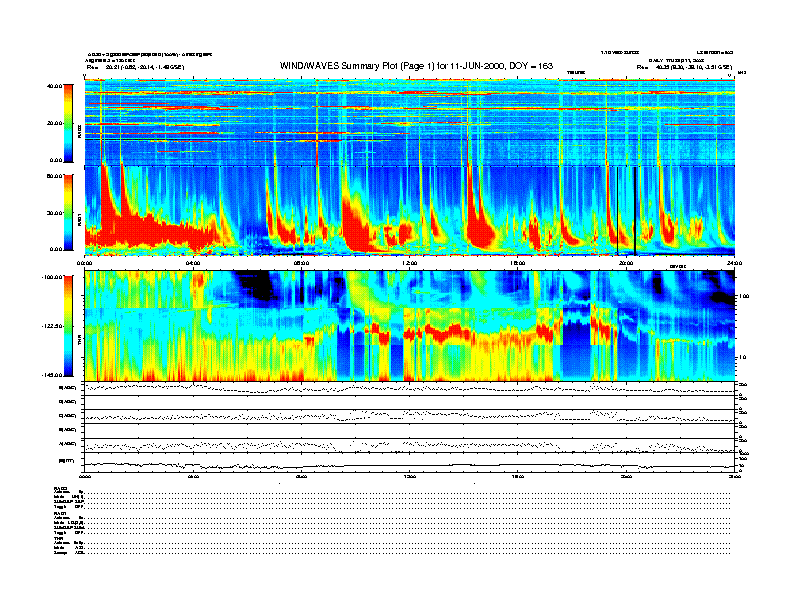
Task: Click the fifth dotted line plot below TNR
Action: [x=410, y=445]
